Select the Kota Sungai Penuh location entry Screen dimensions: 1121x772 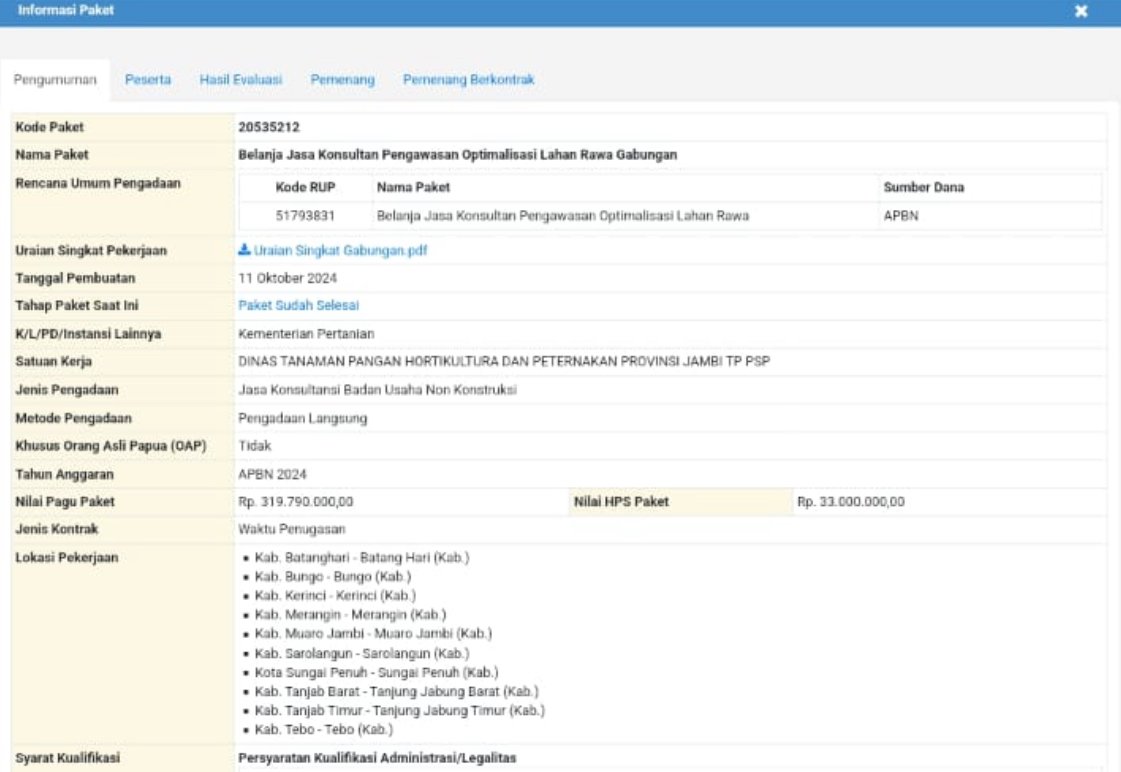[375, 672]
